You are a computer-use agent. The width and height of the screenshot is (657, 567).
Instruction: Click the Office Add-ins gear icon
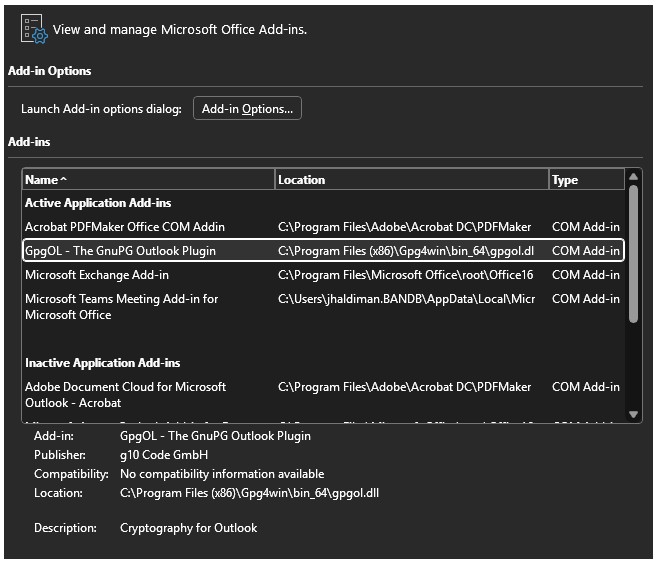tap(33, 29)
